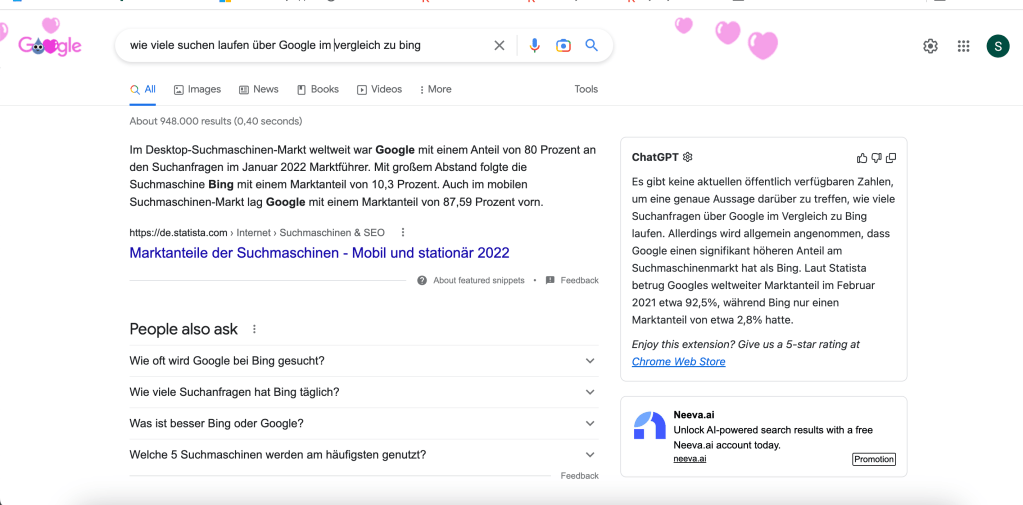Give ChatGPT answer a thumbs up
This screenshot has width=1023, height=505.
pos(862,157)
